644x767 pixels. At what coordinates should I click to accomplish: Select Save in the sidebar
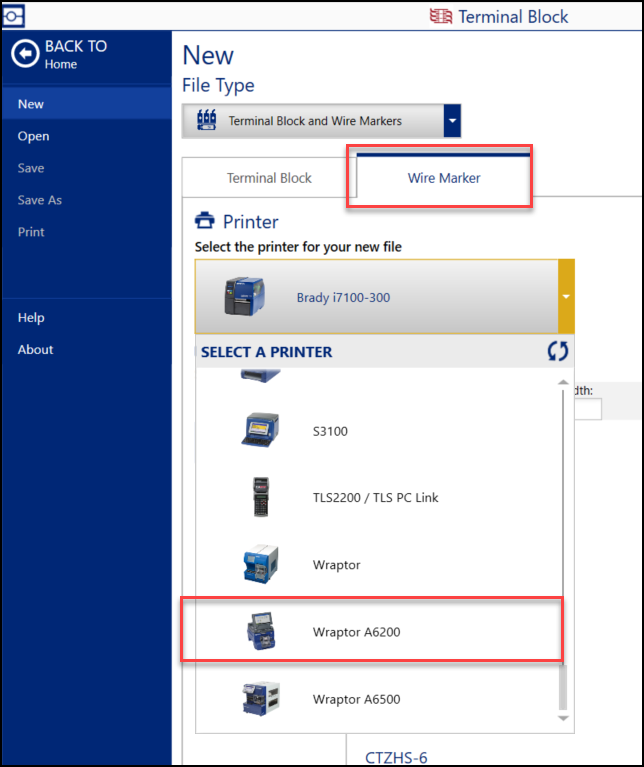[87, 168]
